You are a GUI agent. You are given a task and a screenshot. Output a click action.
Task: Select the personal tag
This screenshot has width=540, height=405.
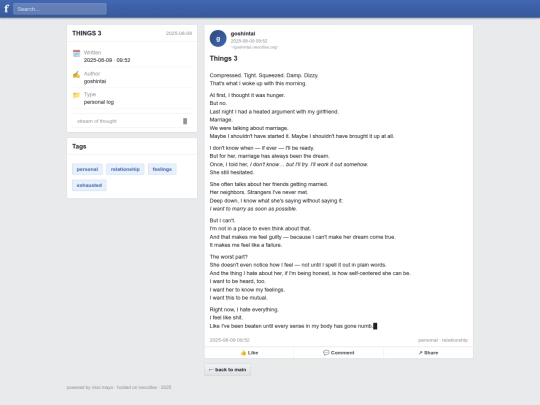87,169
